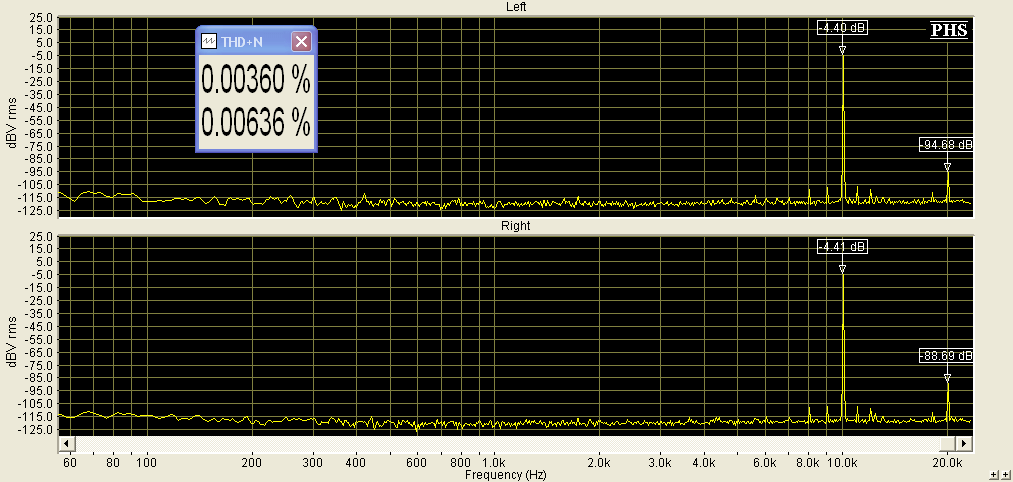Viewport: 1013px width, 482px height.
Task: Click the 0.00636 % THD+N reading
Action: click(x=256, y=121)
